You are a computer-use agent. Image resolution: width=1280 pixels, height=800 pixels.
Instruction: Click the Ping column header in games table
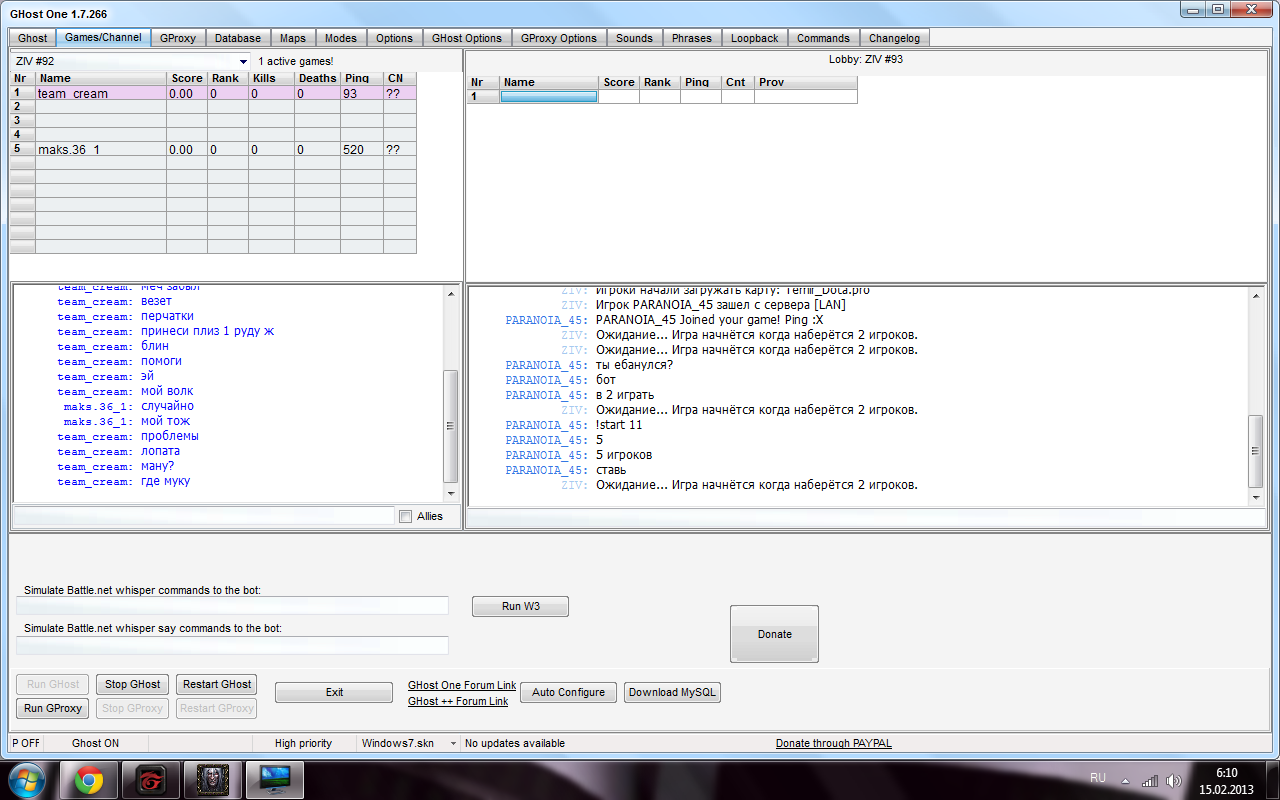[x=361, y=78]
